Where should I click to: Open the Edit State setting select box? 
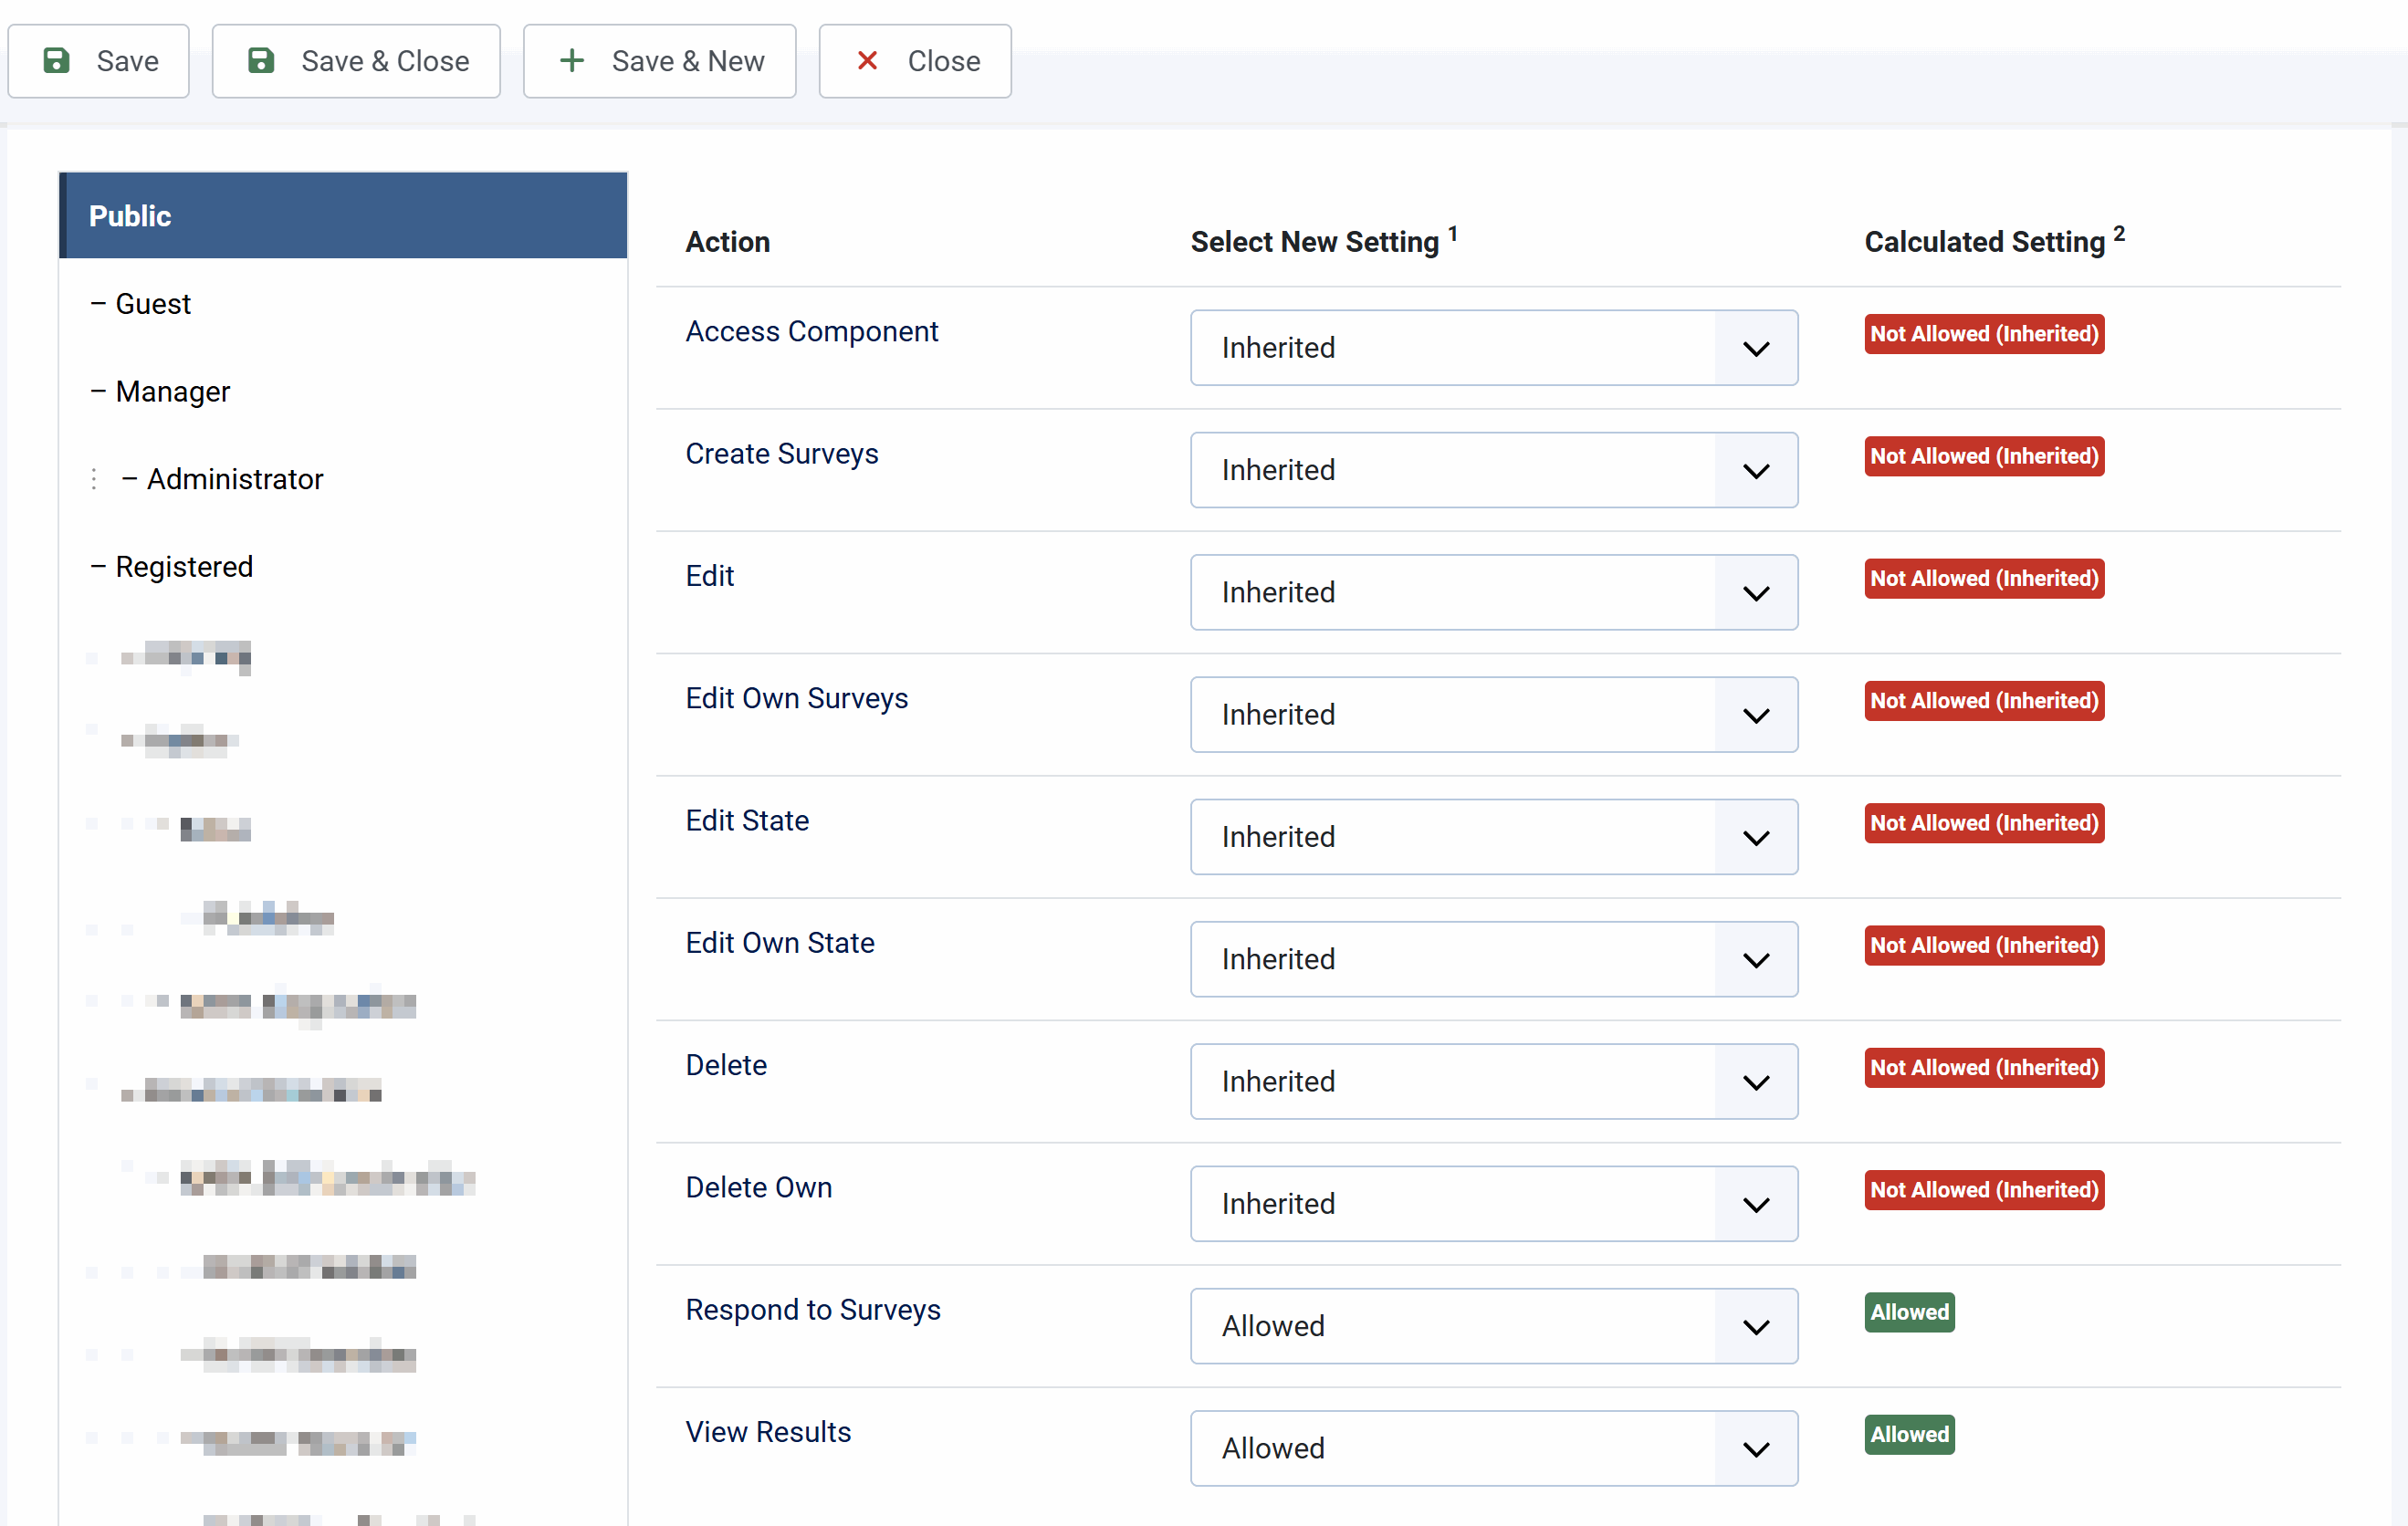click(1492, 837)
